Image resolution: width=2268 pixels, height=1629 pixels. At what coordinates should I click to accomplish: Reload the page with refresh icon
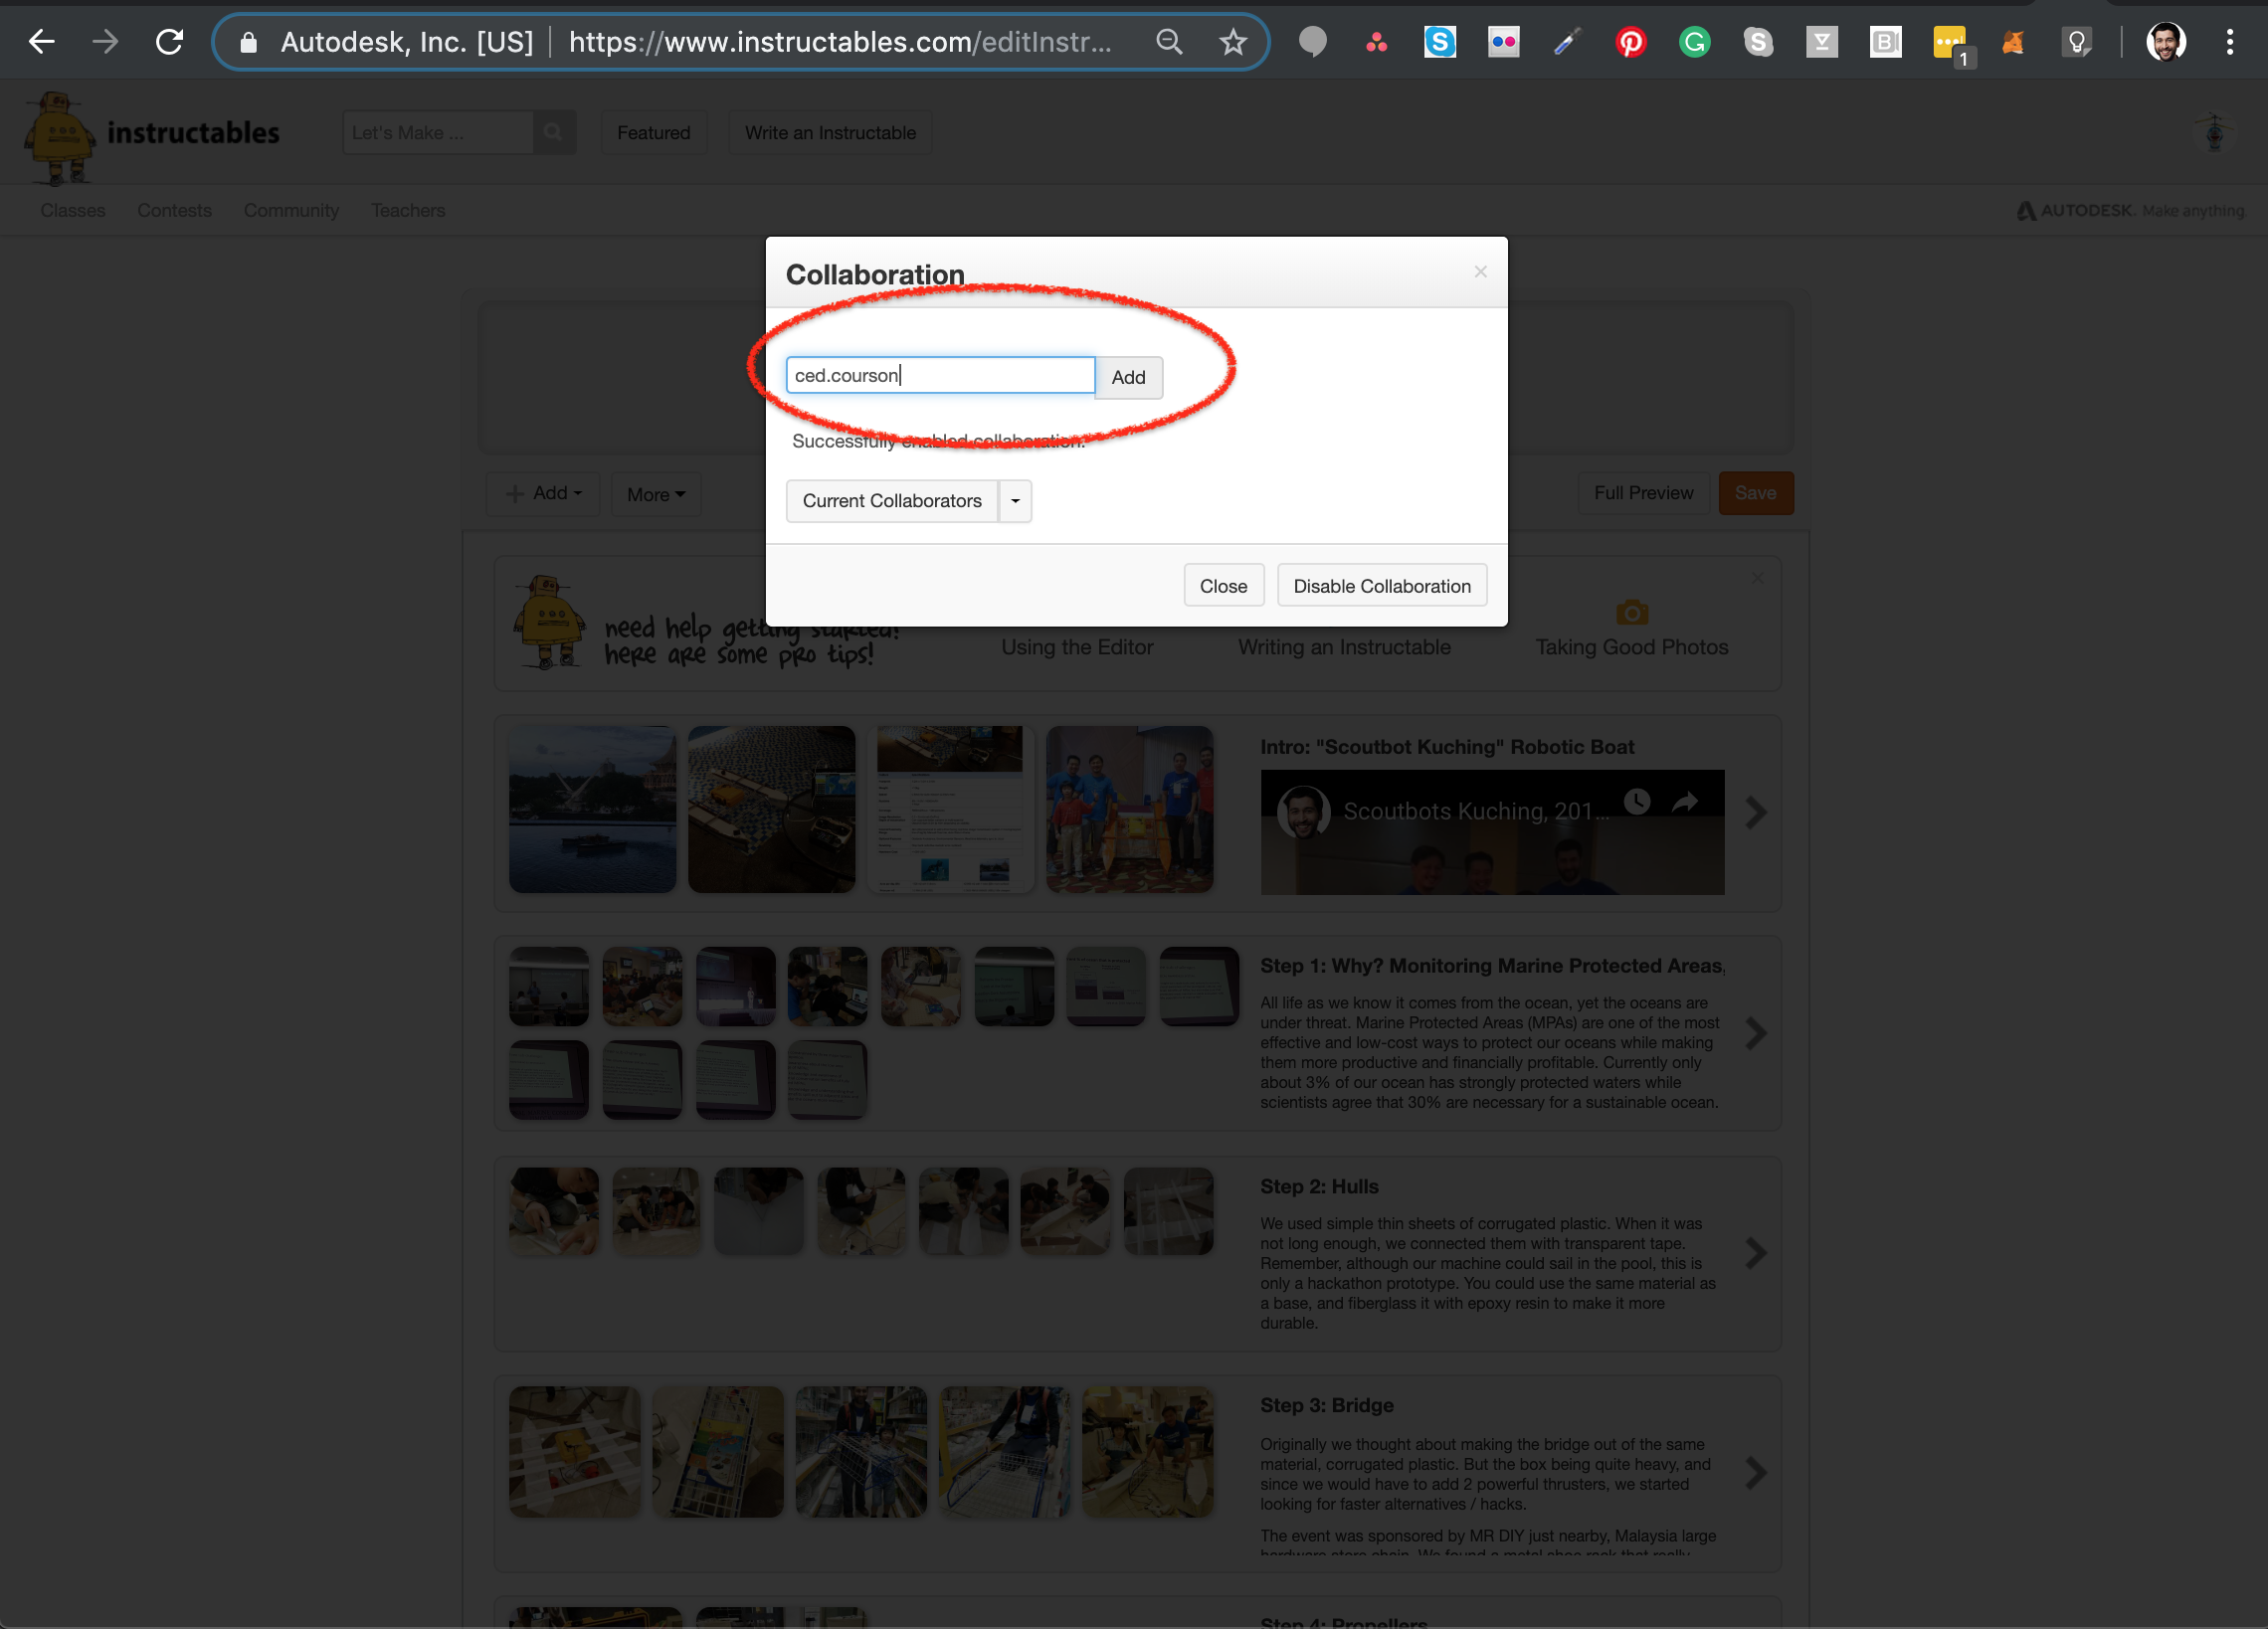click(x=170, y=42)
